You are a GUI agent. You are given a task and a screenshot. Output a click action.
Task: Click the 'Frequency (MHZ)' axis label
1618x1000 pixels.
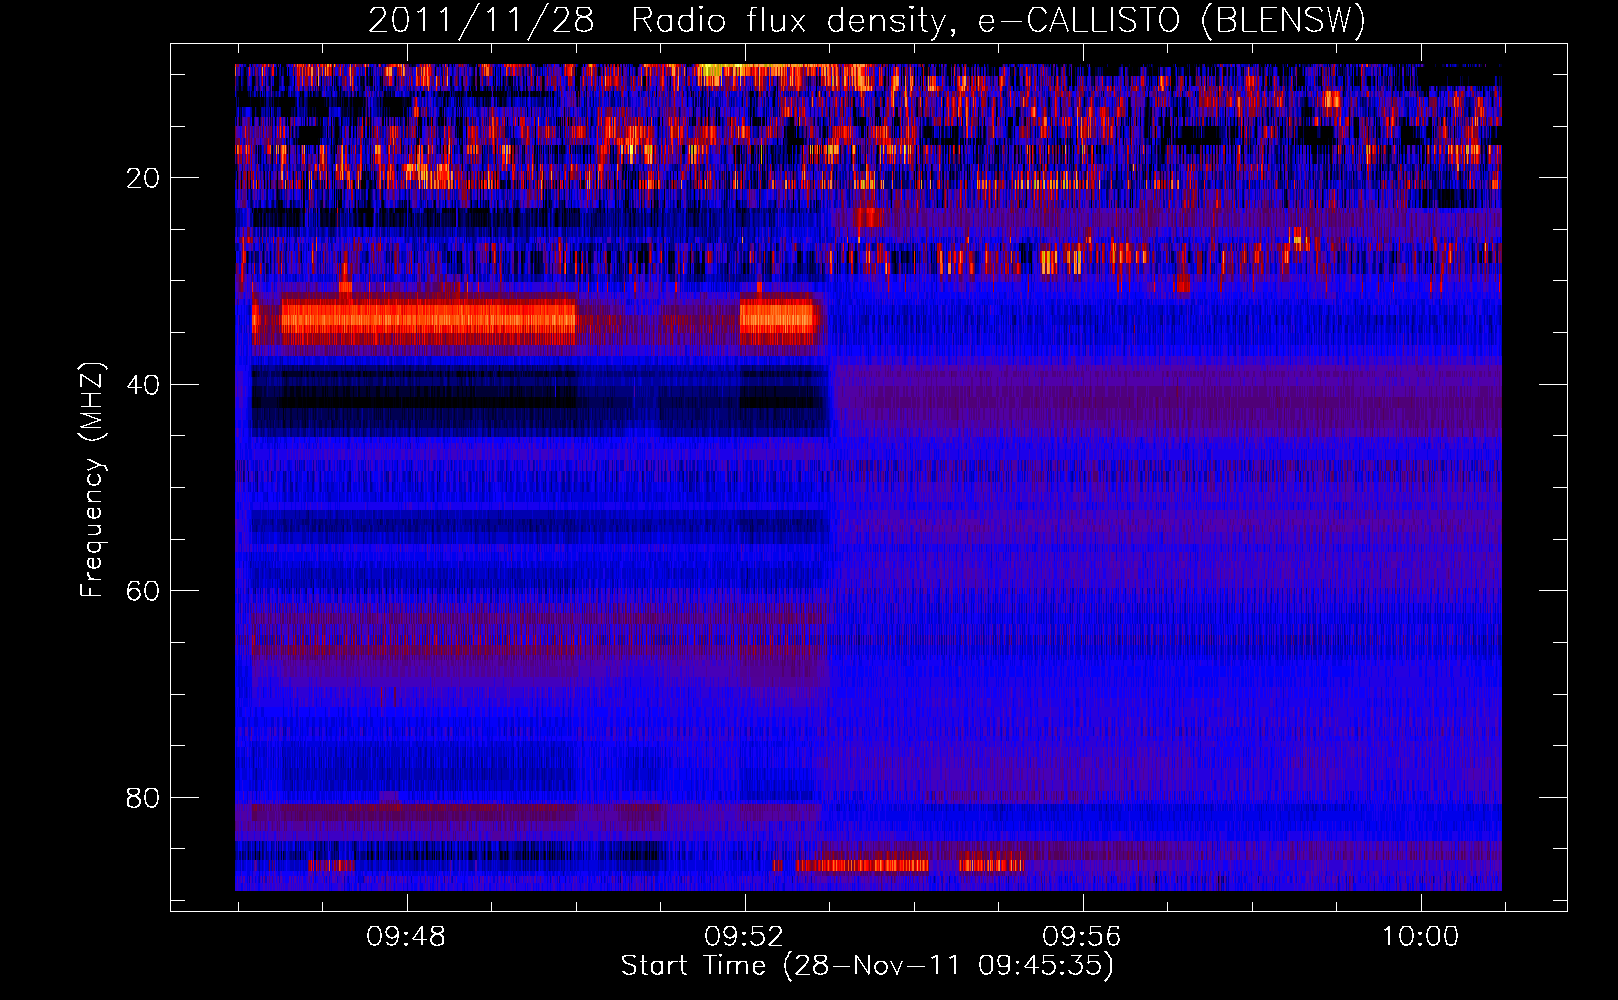tap(92, 480)
